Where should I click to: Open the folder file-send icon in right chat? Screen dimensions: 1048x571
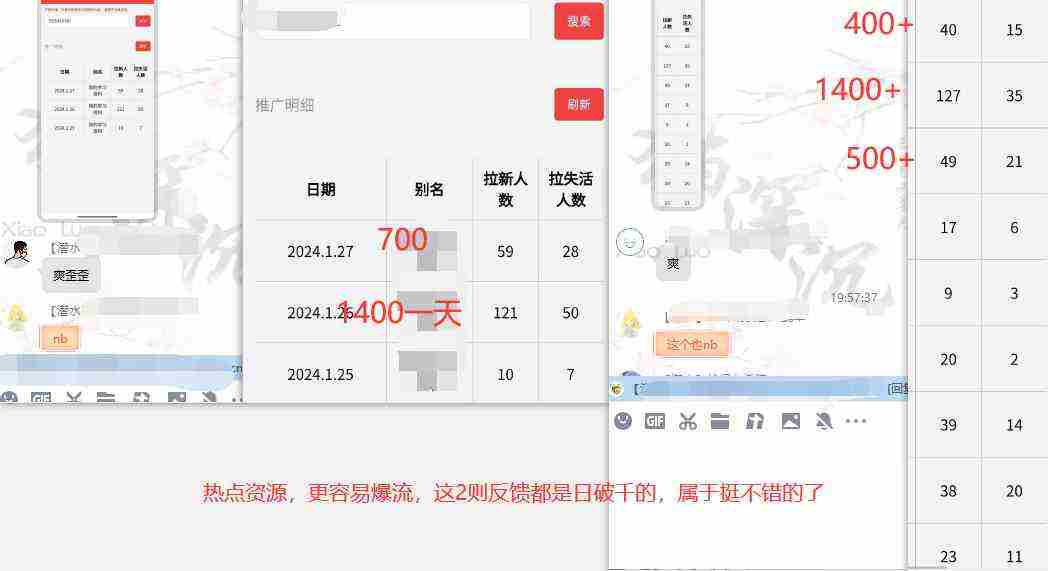click(720, 421)
